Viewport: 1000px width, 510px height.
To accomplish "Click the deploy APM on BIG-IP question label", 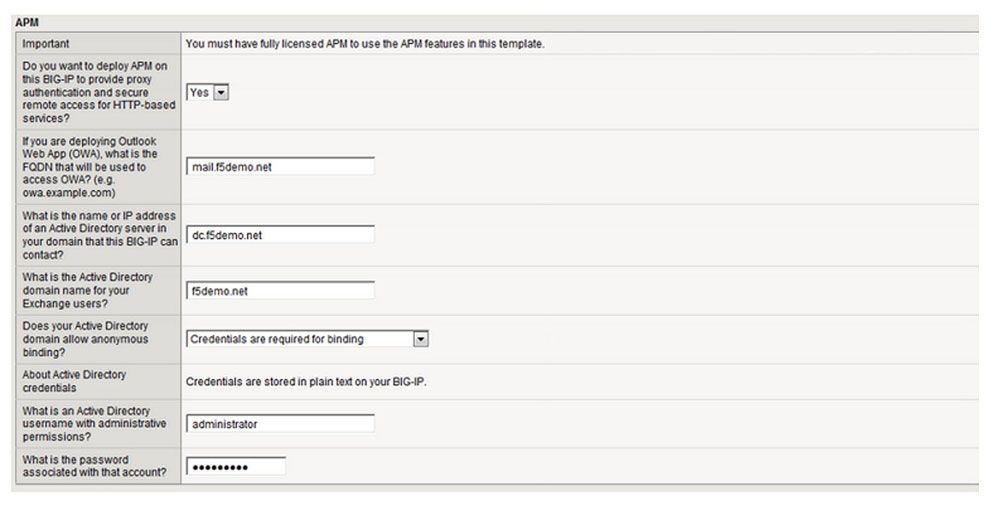I will tap(98, 92).
